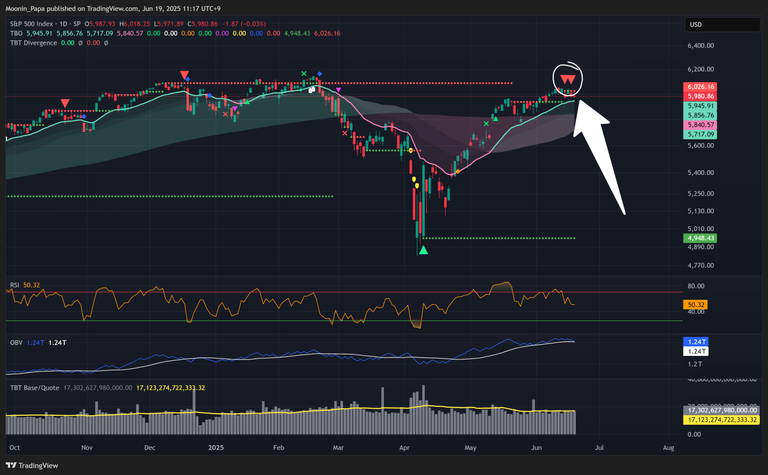
Task: Click the -1.87 (-0.03%) change value
Action: pos(244,24)
